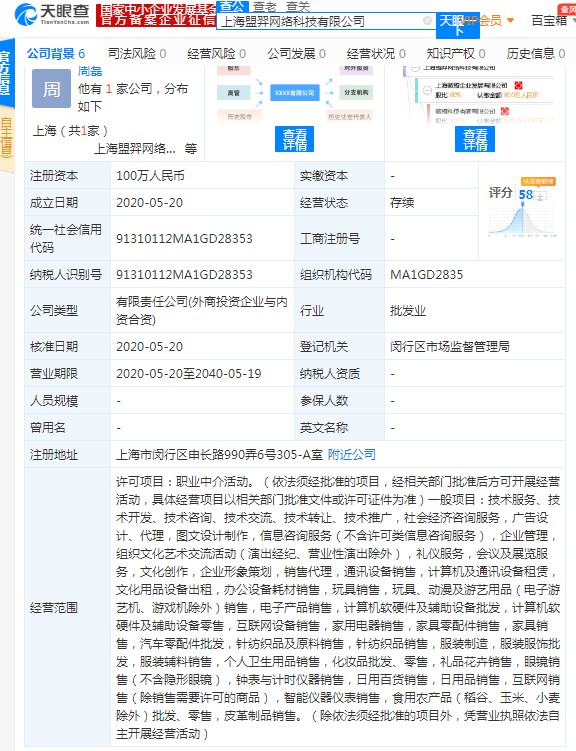Switch to the 查公司 search tab
This screenshot has width=576, height=751.
tap(232, 6)
